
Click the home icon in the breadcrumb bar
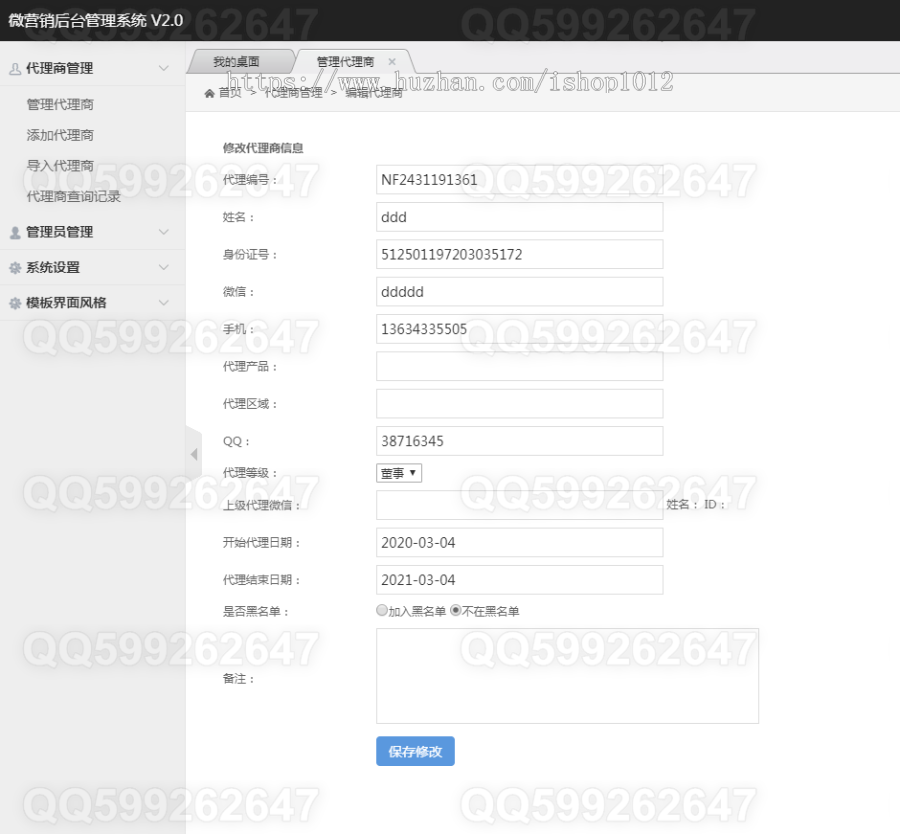pos(207,92)
